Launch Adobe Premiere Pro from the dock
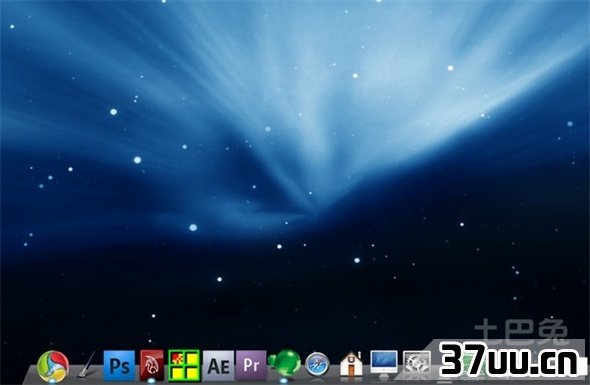Screen dimensions: 590x385 [x=251, y=365]
